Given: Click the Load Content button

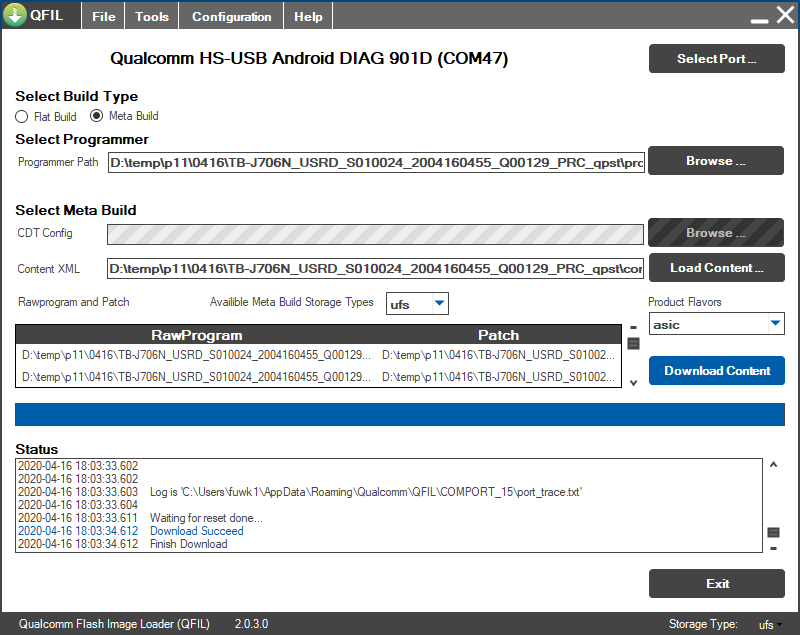Looking at the screenshot, I should coord(716,268).
